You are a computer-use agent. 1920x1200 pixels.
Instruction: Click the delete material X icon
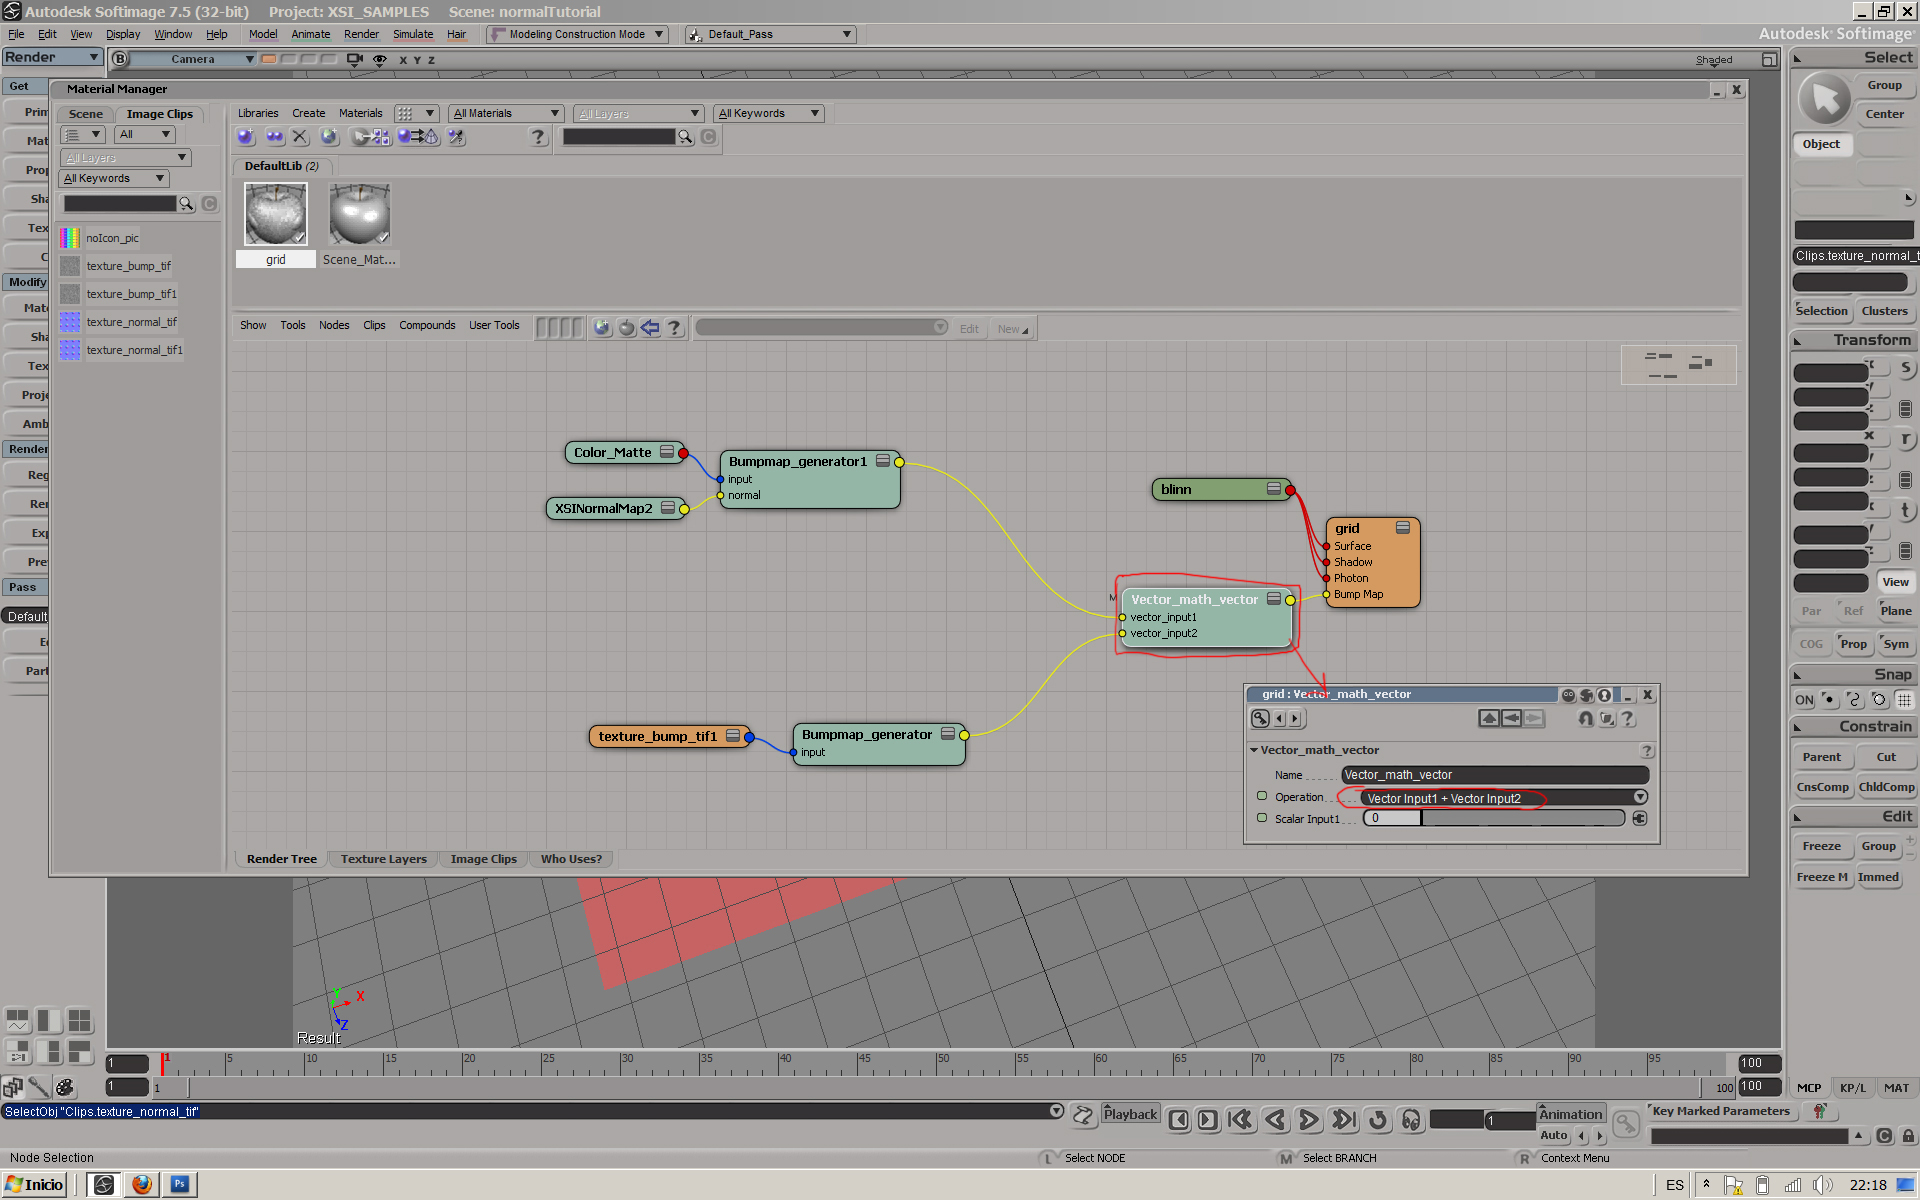300,137
